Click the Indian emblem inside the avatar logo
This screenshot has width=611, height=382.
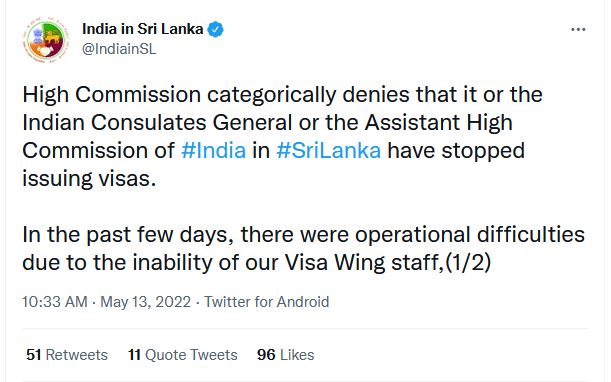[38, 36]
